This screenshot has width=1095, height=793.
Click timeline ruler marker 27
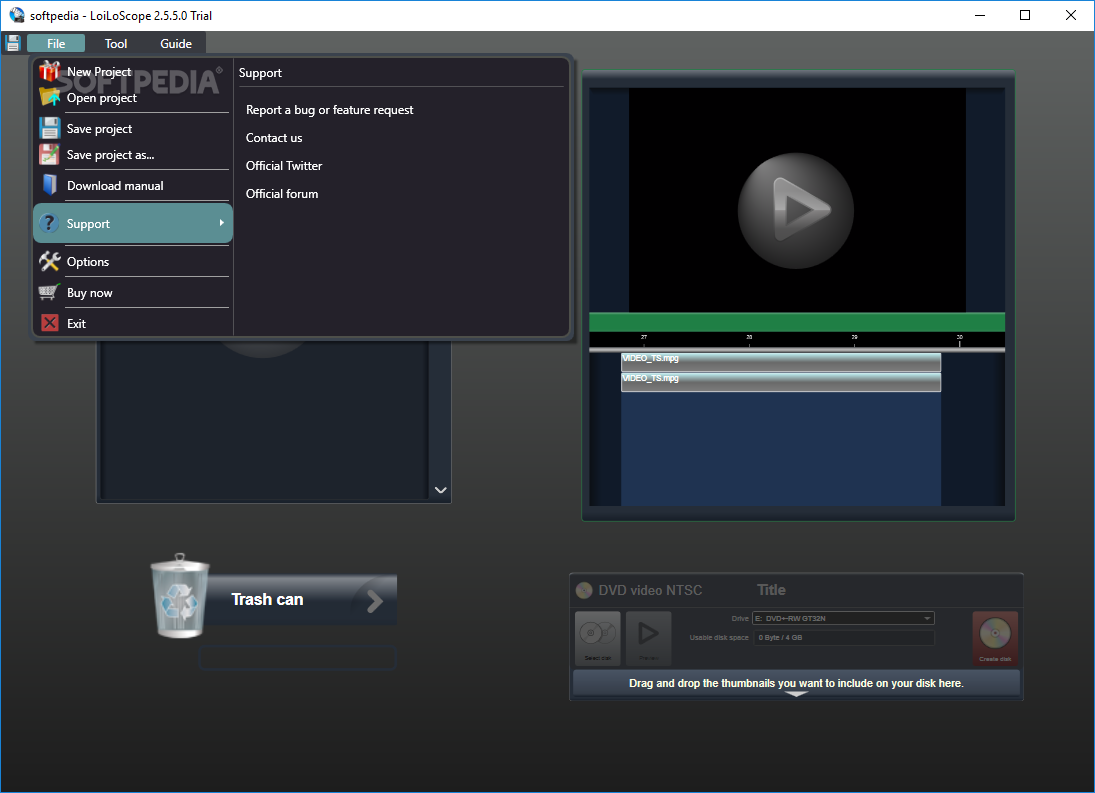[x=644, y=339]
